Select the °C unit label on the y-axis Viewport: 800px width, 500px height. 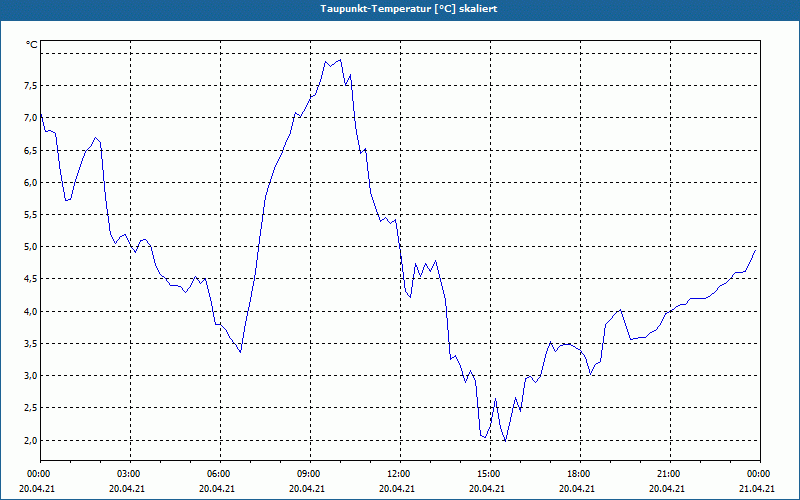[x=32, y=45]
